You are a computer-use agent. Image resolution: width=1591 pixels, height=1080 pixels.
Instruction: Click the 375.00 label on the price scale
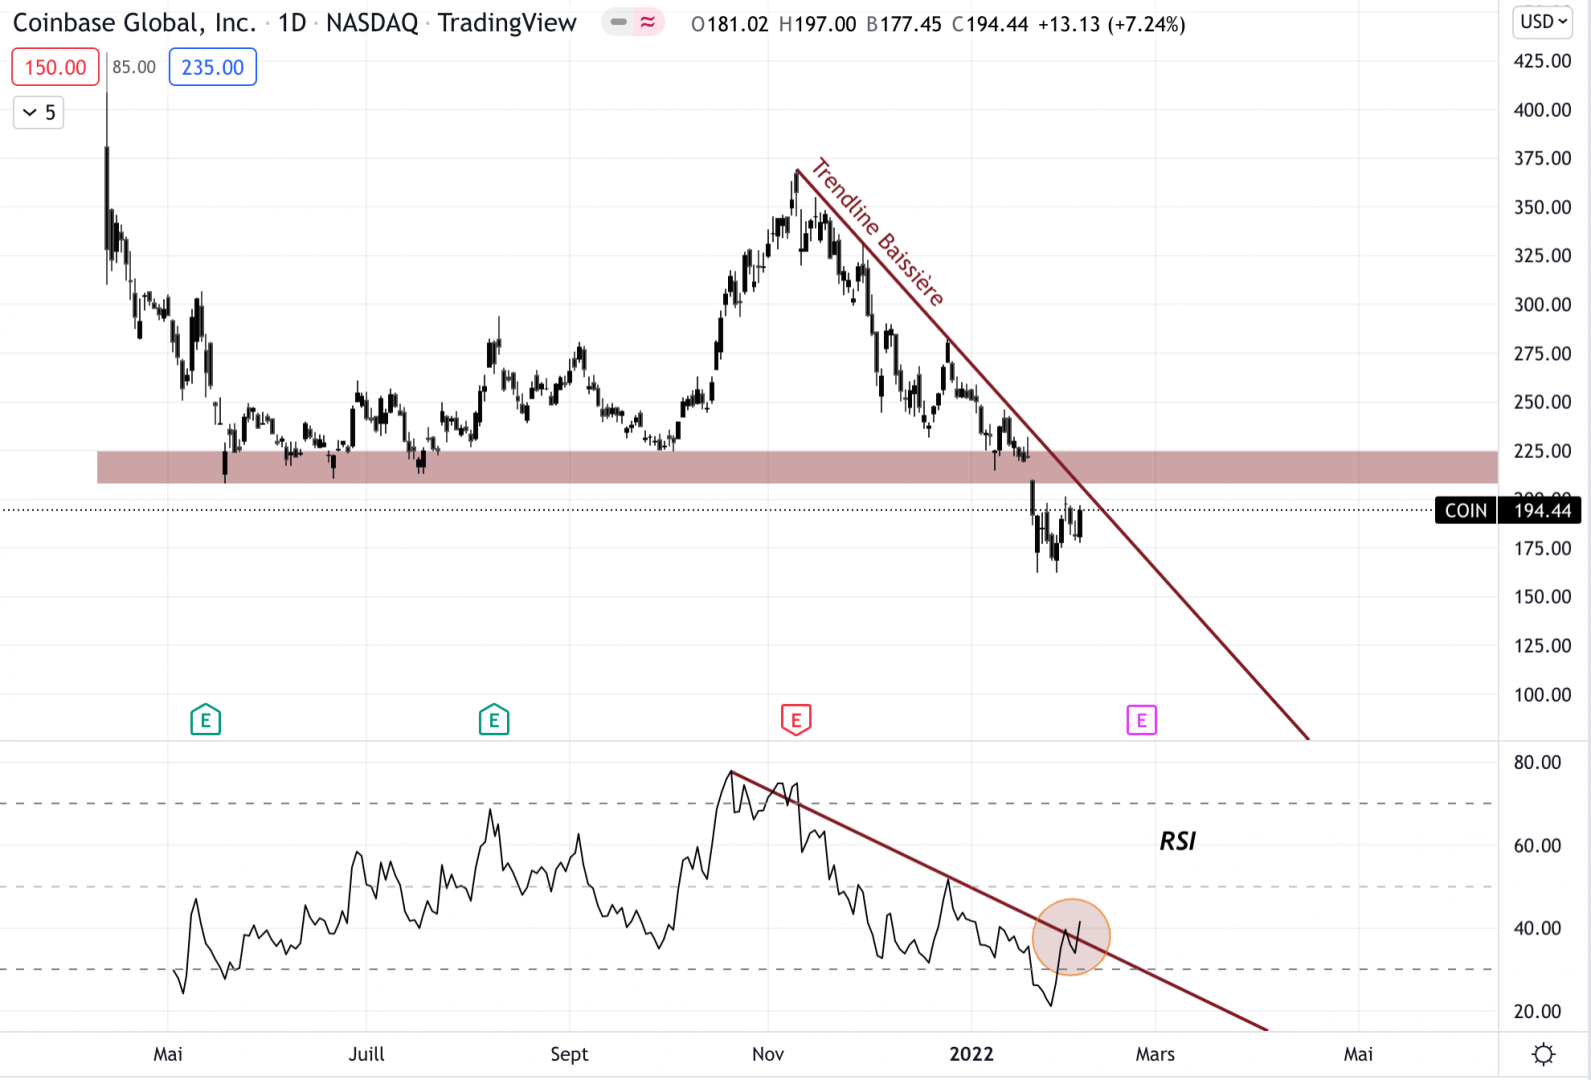pyautogui.click(x=1542, y=158)
